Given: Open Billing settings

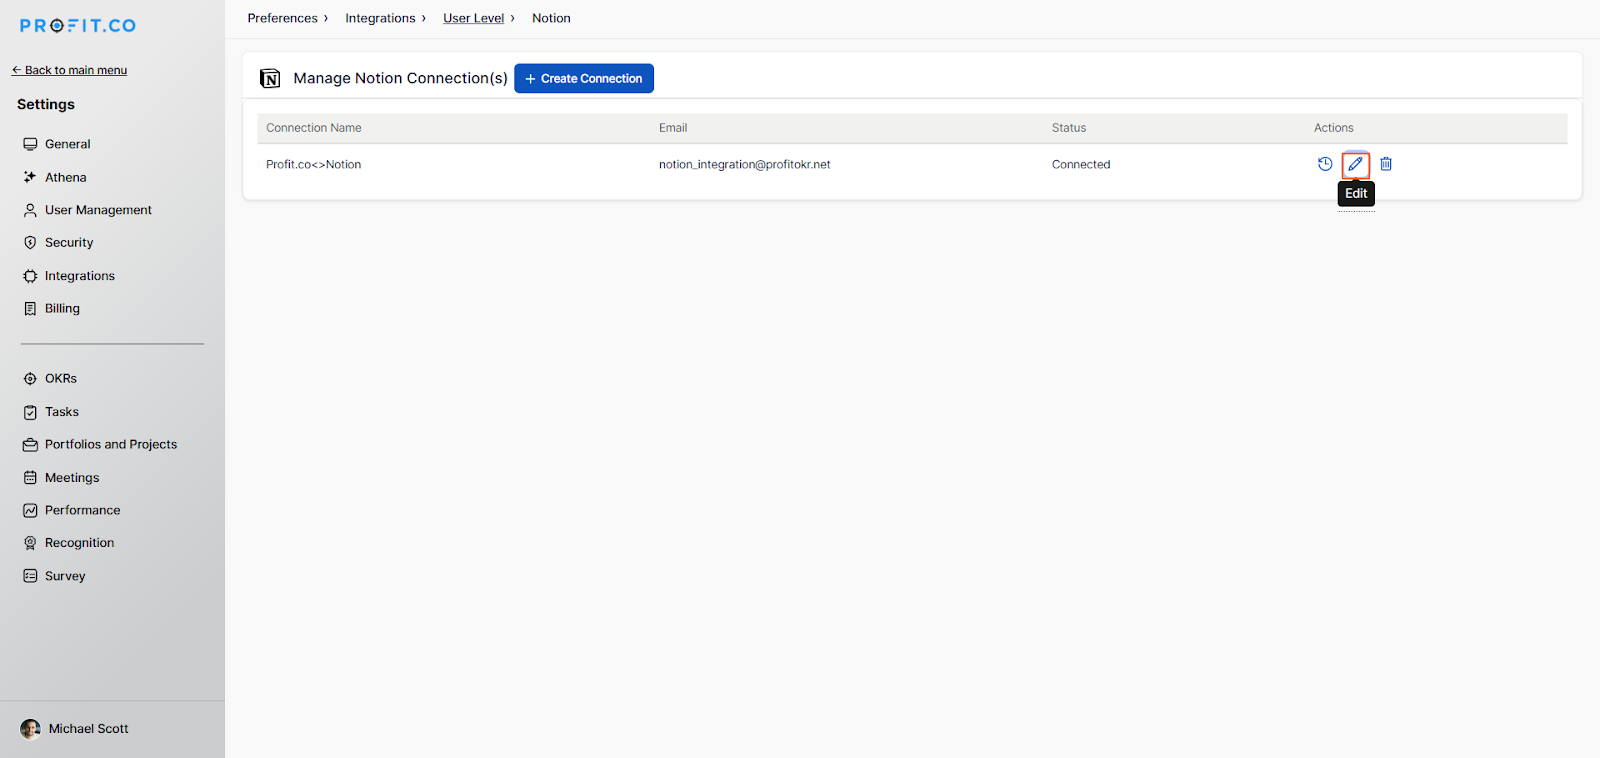Looking at the screenshot, I should (62, 309).
